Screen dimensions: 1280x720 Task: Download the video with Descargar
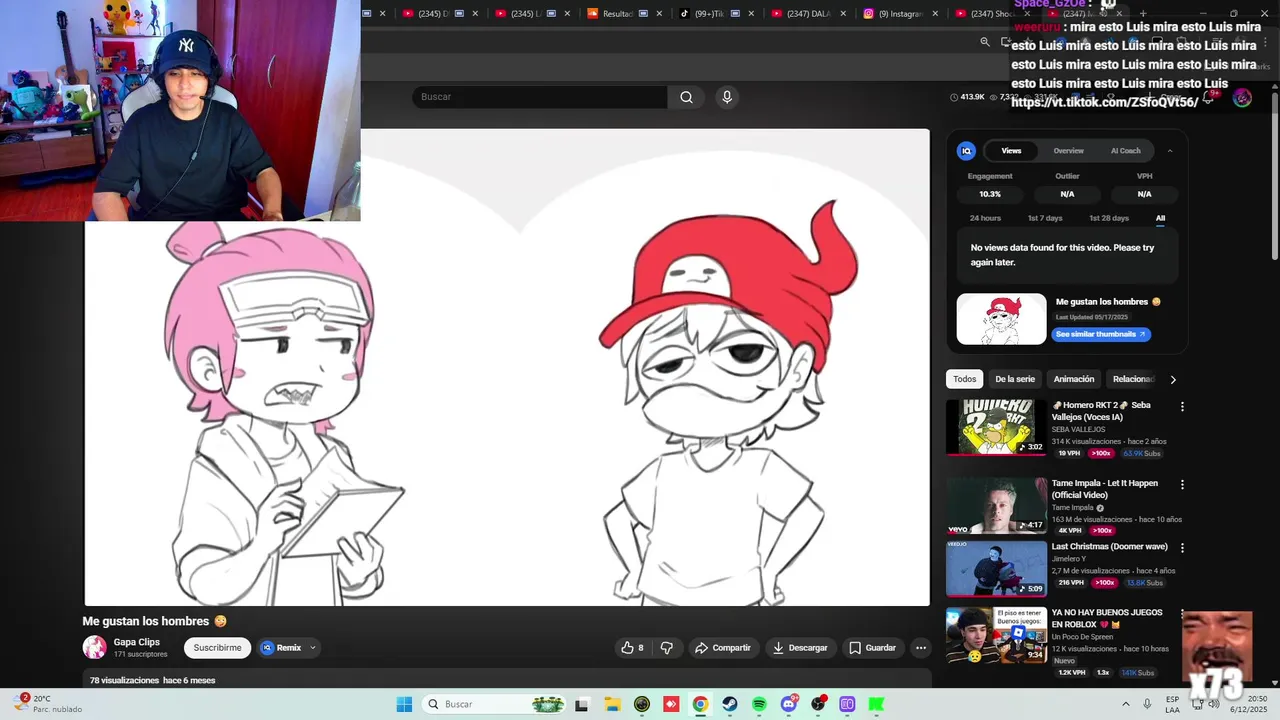coord(800,648)
